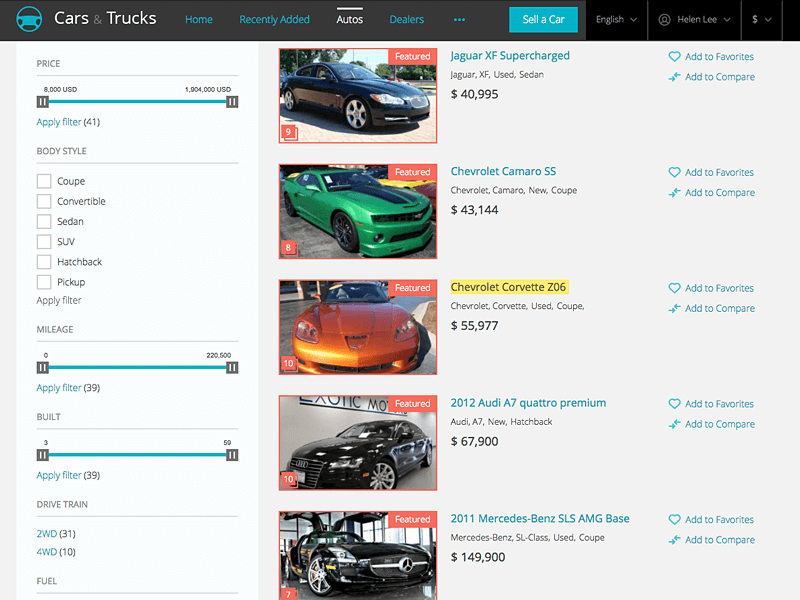Open photo count badge on Mercedes SLS image

[x=289, y=594]
